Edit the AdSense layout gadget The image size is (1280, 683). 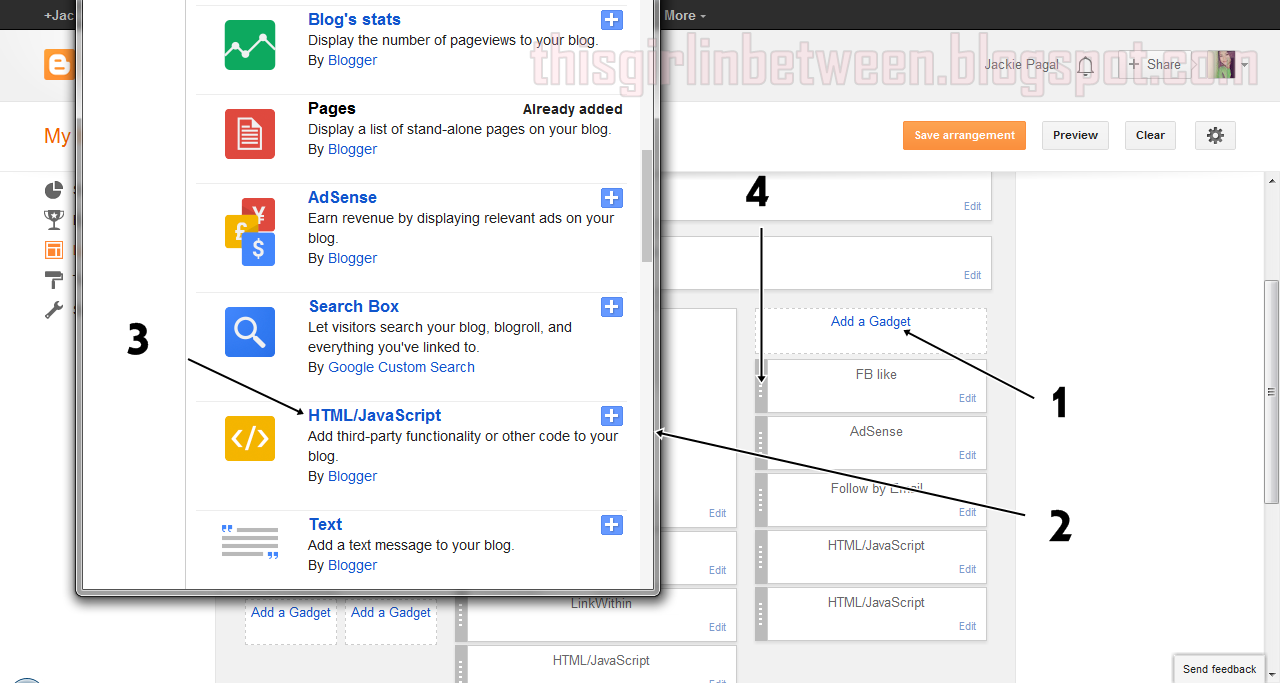967,455
